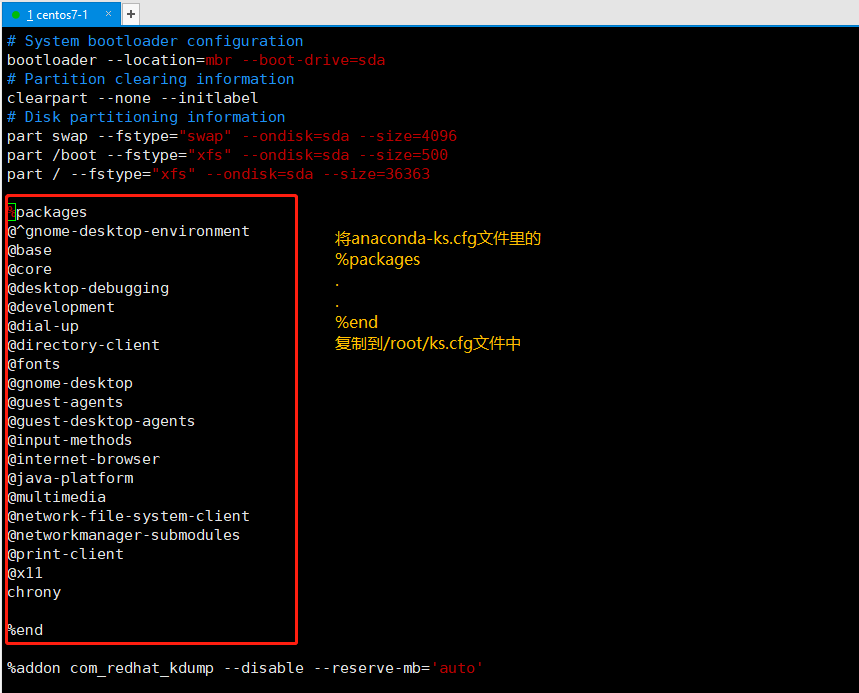Click the '# Partition clearing information' comment
Viewport: 859px width, 693px height.
tap(151, 79)
